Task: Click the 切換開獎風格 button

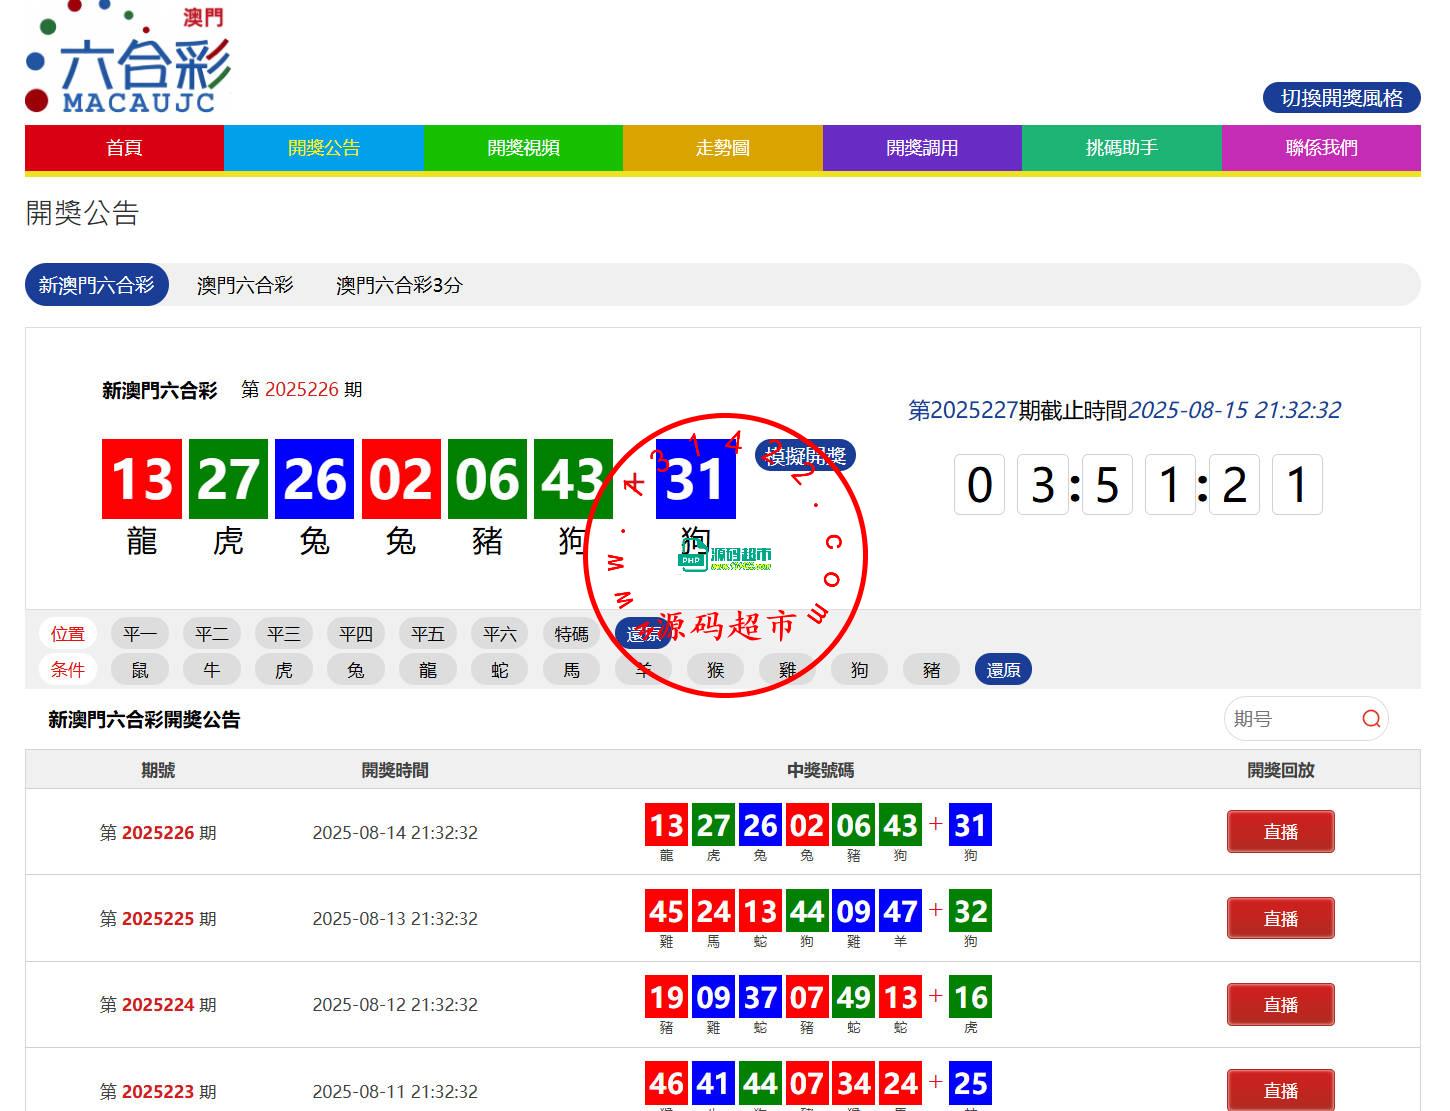Action: click(x=1342, y=98)
